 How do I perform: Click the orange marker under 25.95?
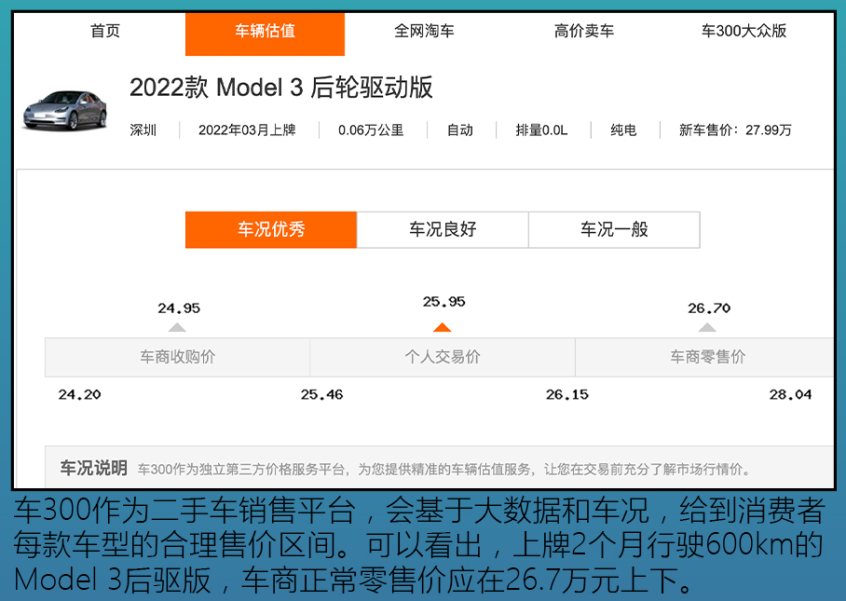[x=442, y=327]
